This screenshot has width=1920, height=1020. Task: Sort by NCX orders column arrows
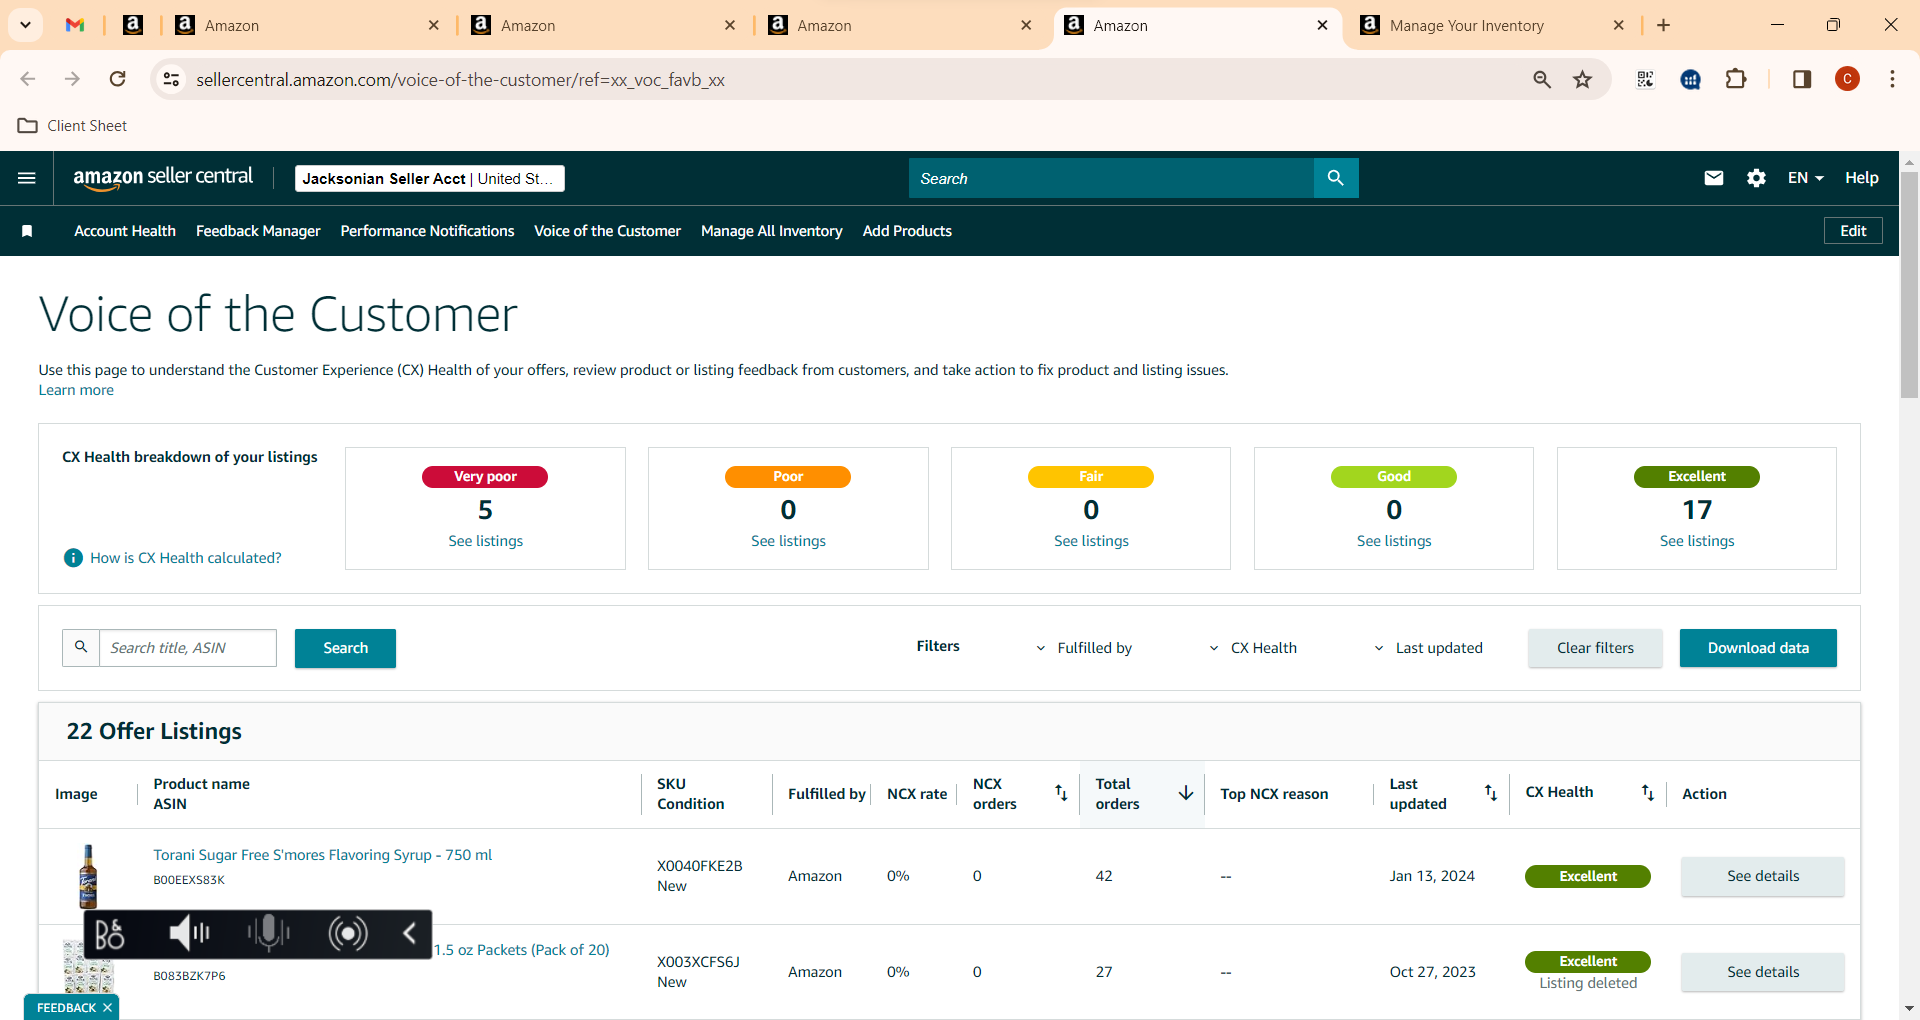click(x=1061, y=793)
